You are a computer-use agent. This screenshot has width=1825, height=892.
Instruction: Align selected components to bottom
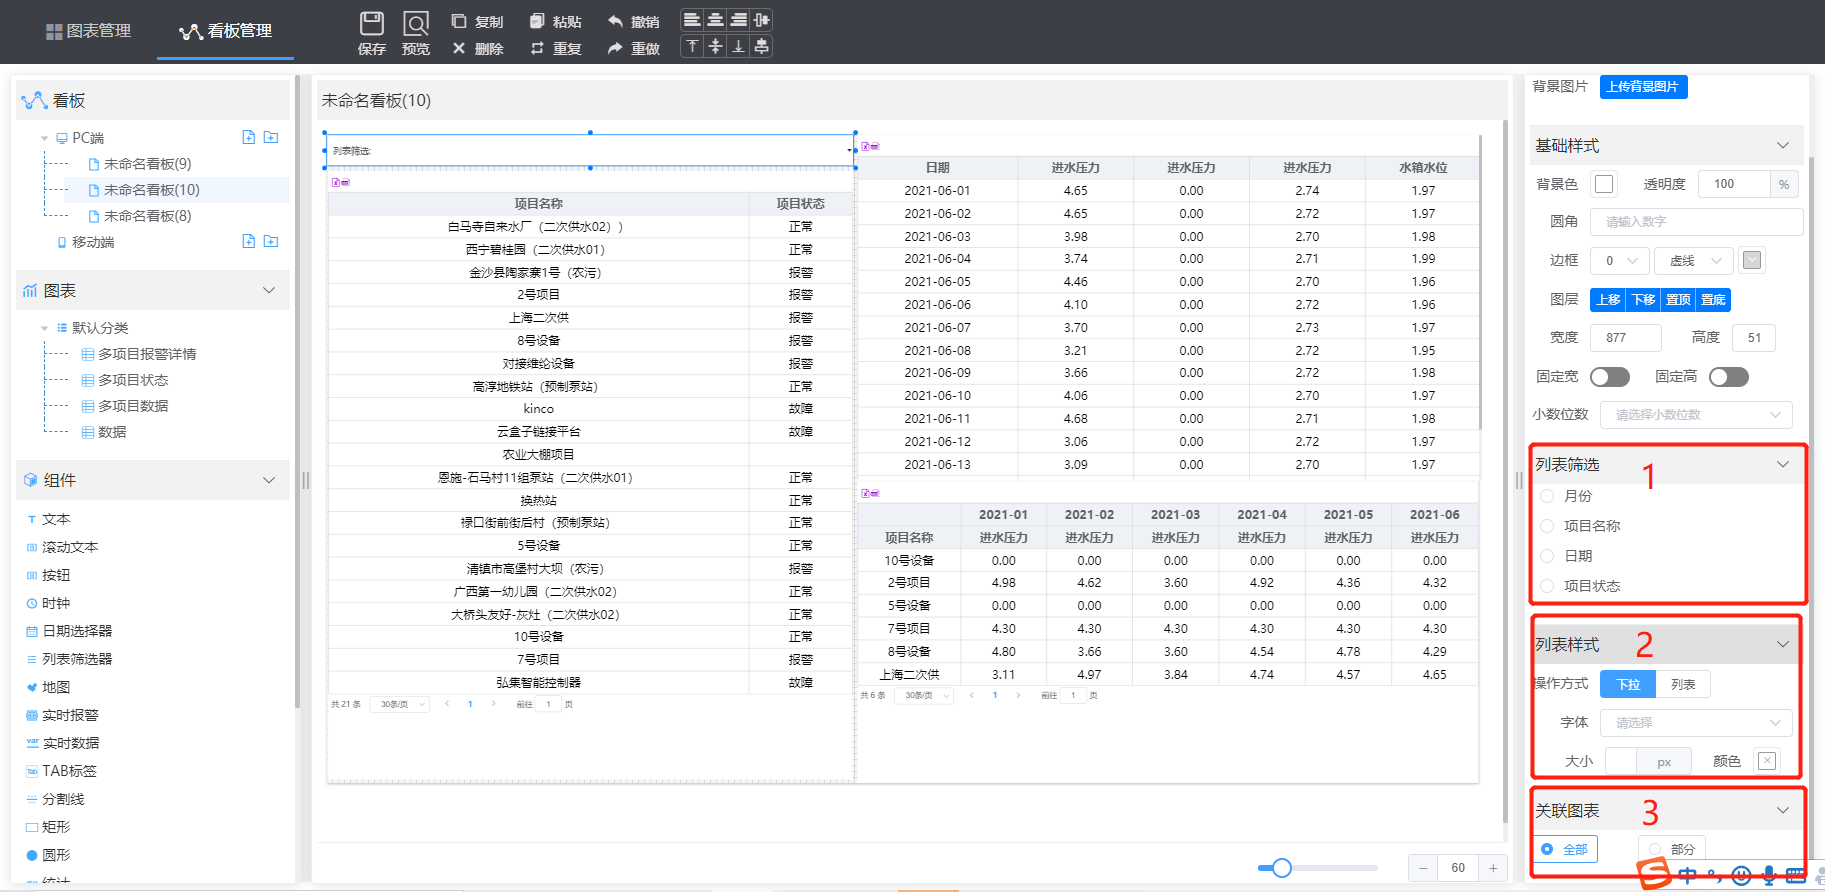pyautogui.click(x=738, y=46)
